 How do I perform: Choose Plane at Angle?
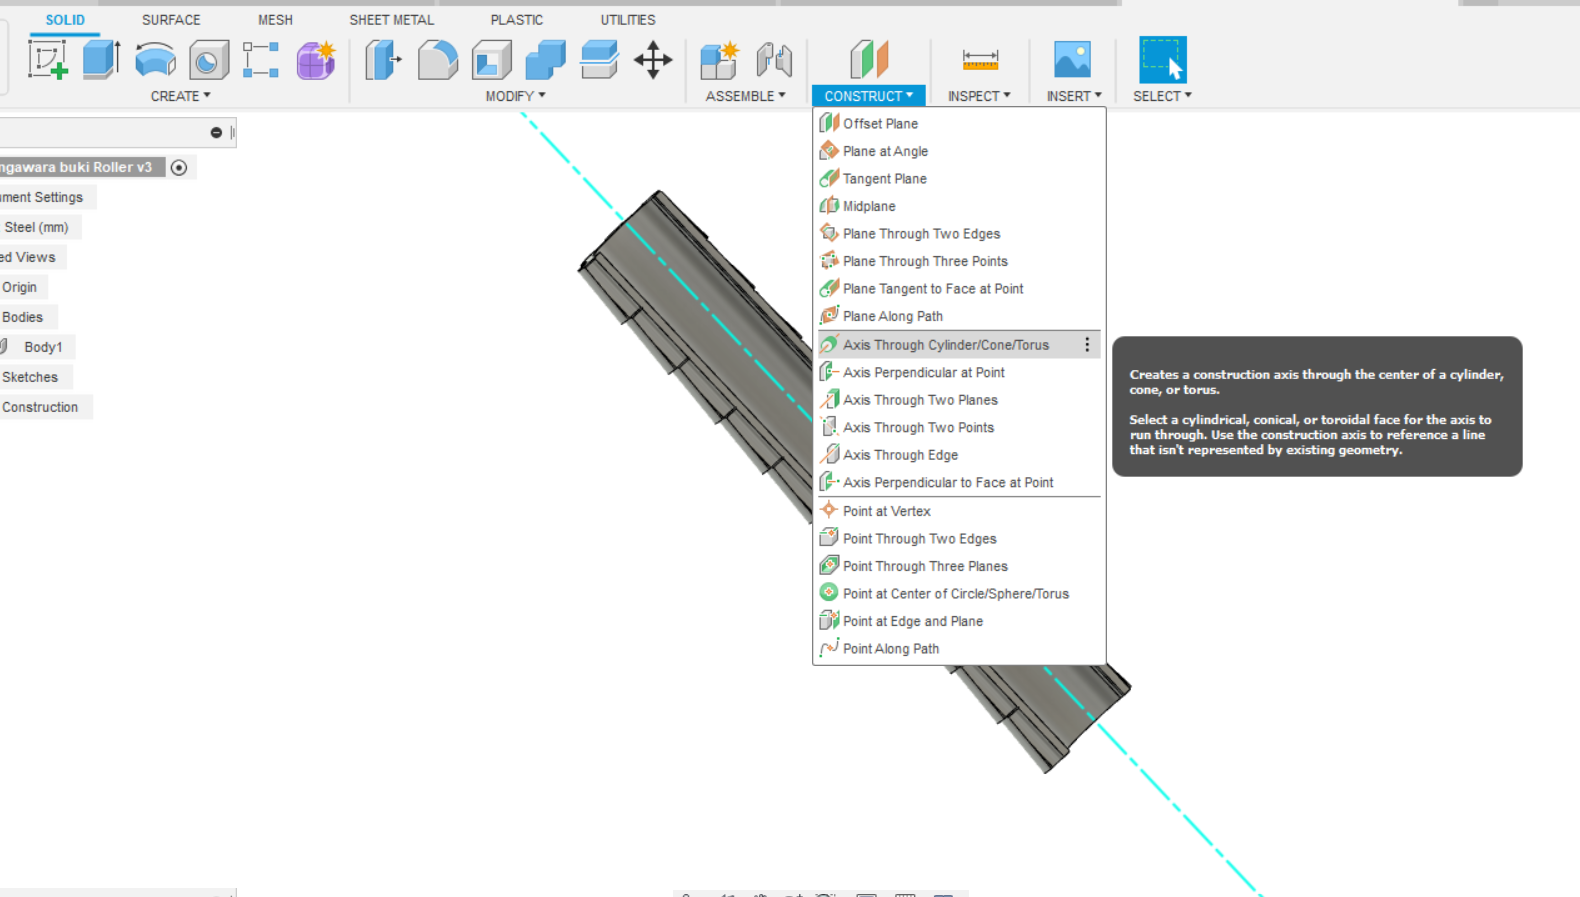959,151
